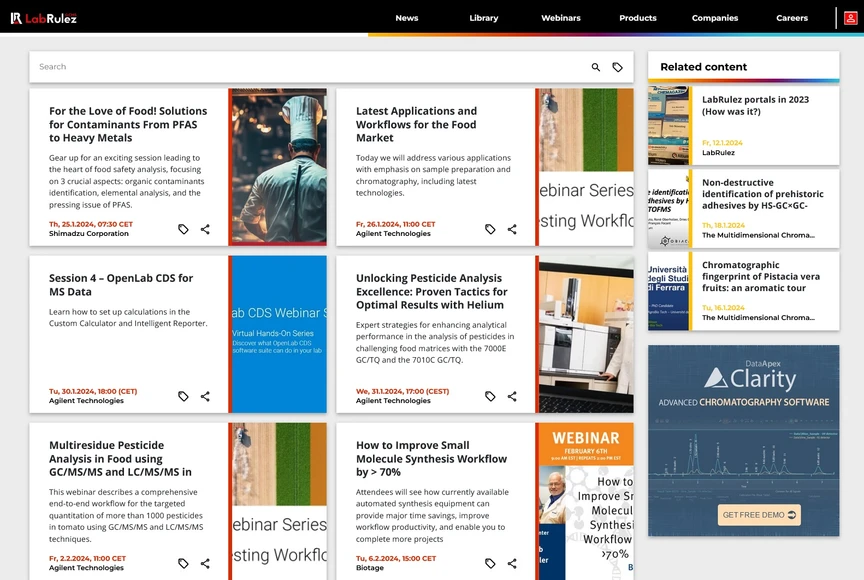Click tag icon on Small Molecule Synthesis card

[490, 563]
